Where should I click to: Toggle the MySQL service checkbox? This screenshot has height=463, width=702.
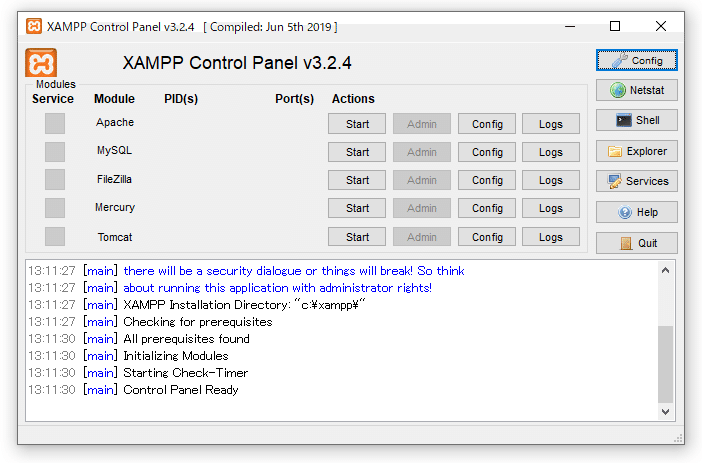pos(55,151)
